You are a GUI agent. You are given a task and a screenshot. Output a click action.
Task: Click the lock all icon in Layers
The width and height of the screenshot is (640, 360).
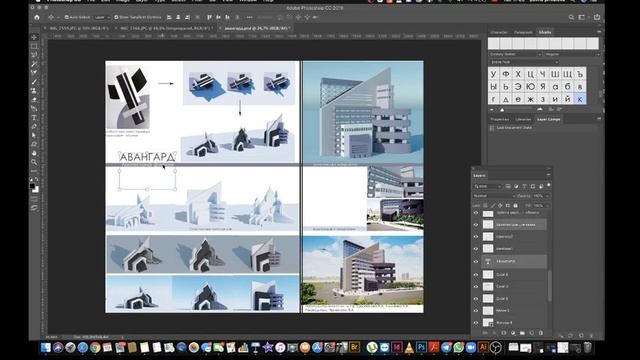(516, 206)
